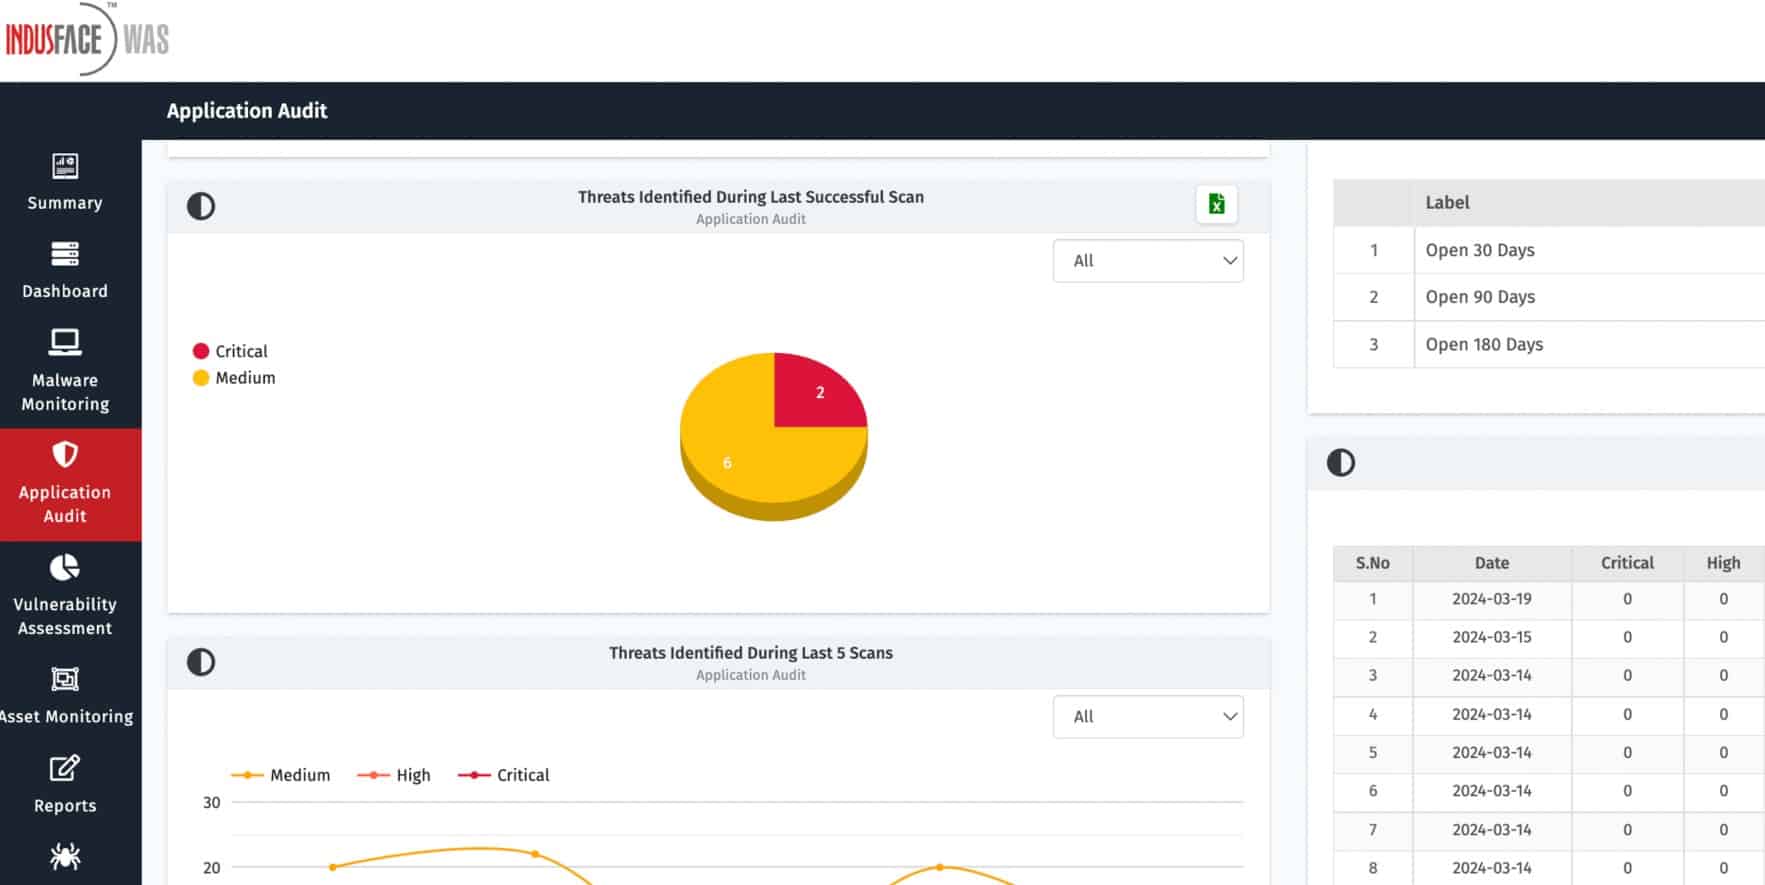Screen dimensions: 1765x885
Task: Select the 2024-03-14 date in row 3
Action: coord(1492,675)
